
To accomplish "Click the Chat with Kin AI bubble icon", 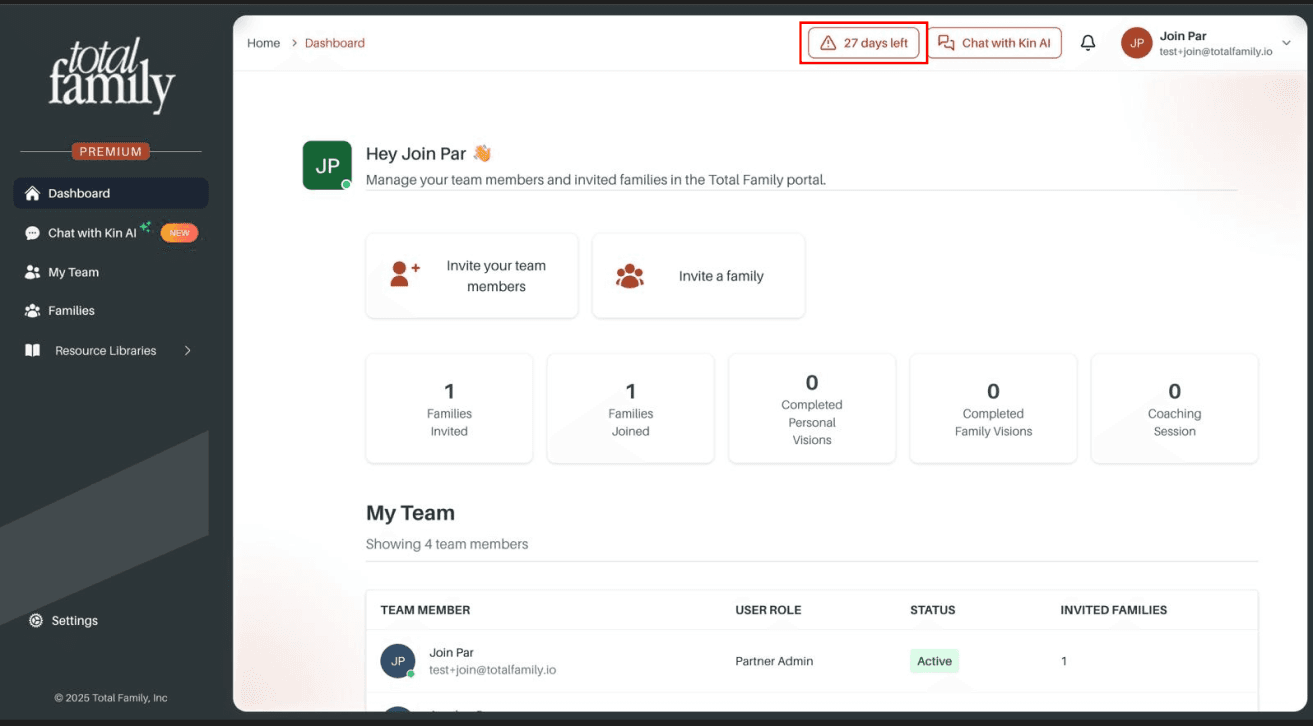I will pos(32,233).
